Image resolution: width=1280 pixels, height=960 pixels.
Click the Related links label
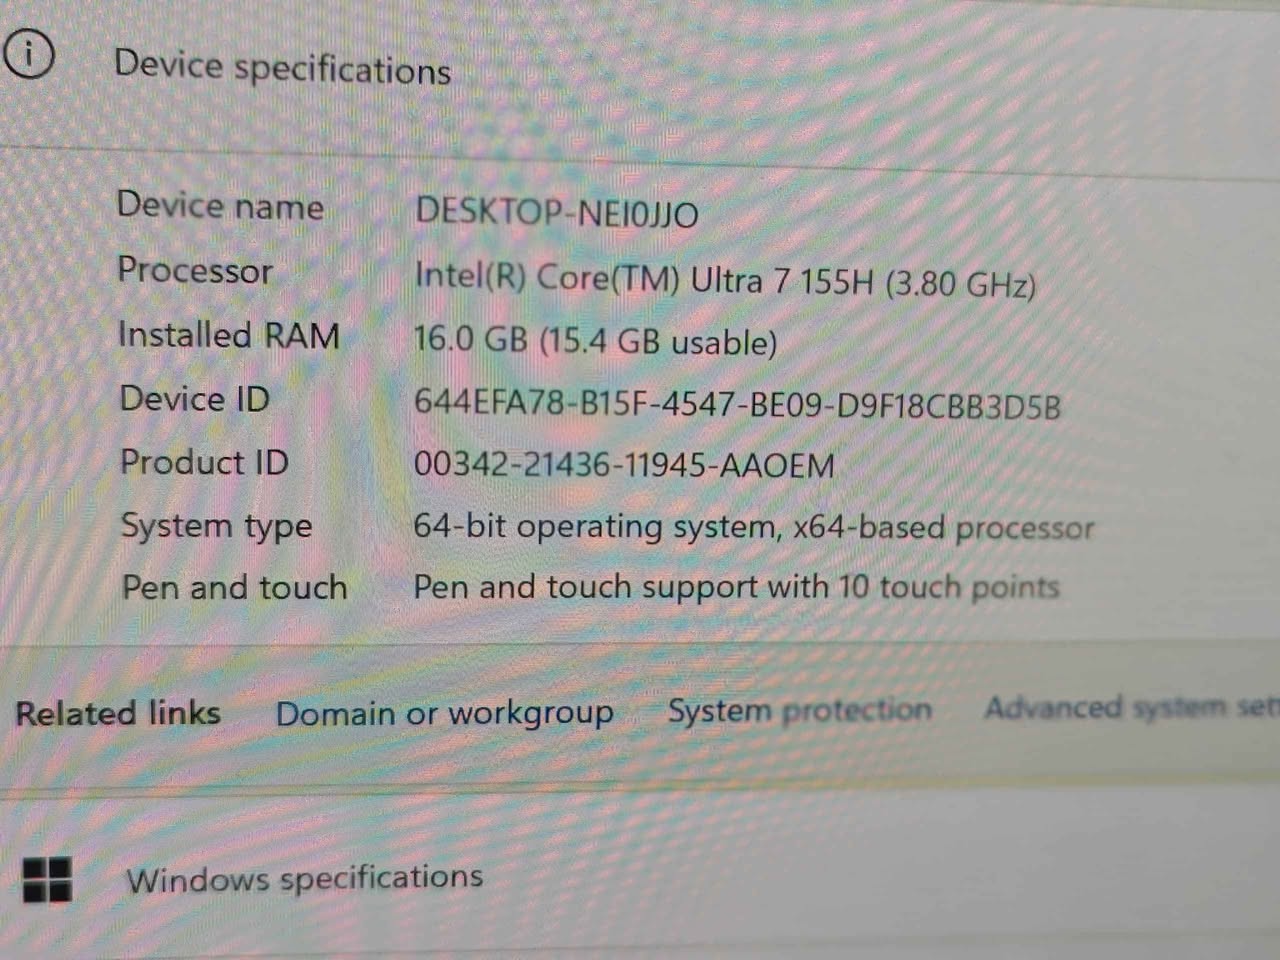pos(118,713)
